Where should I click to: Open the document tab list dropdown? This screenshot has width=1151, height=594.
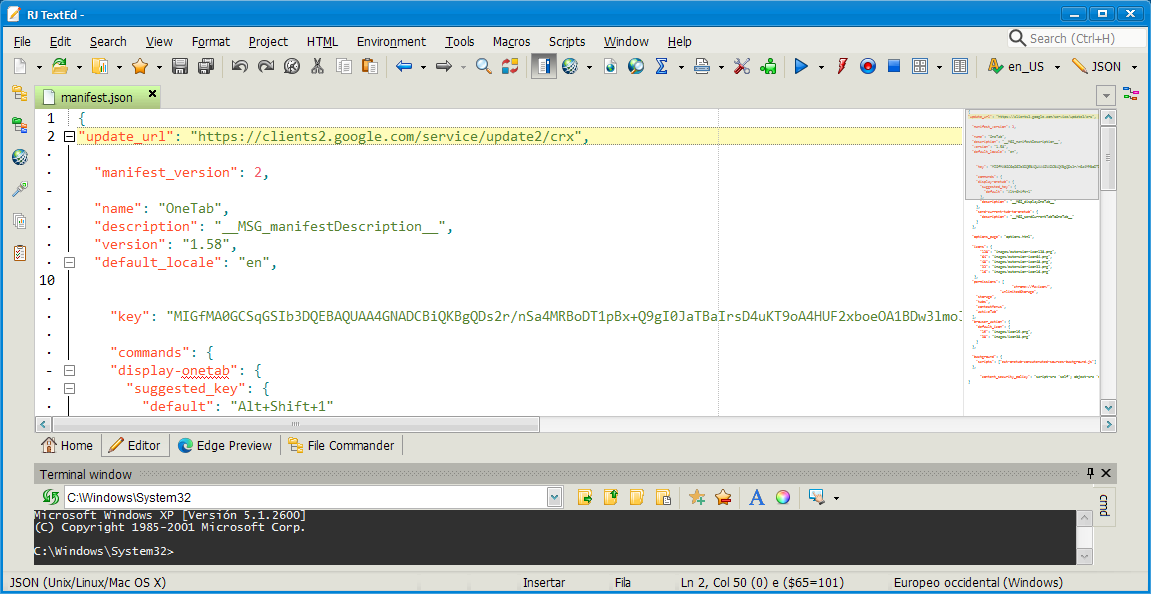pyautogui.click(x=1105, y=96)
